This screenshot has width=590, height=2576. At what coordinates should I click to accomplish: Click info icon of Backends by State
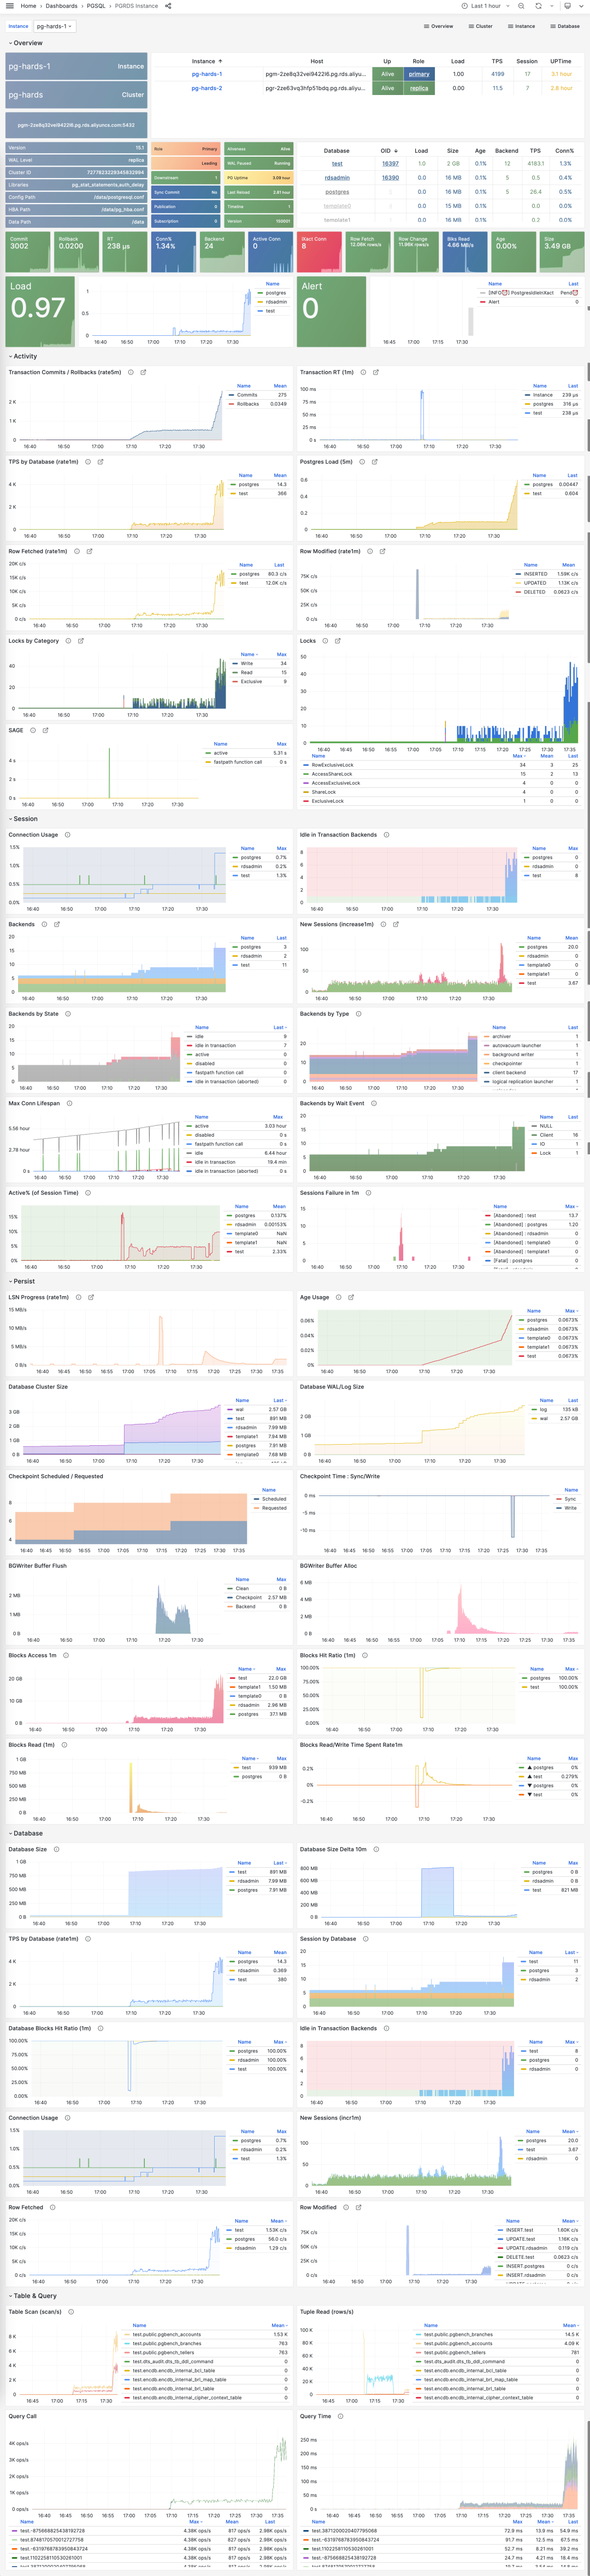pos(68,1014)
